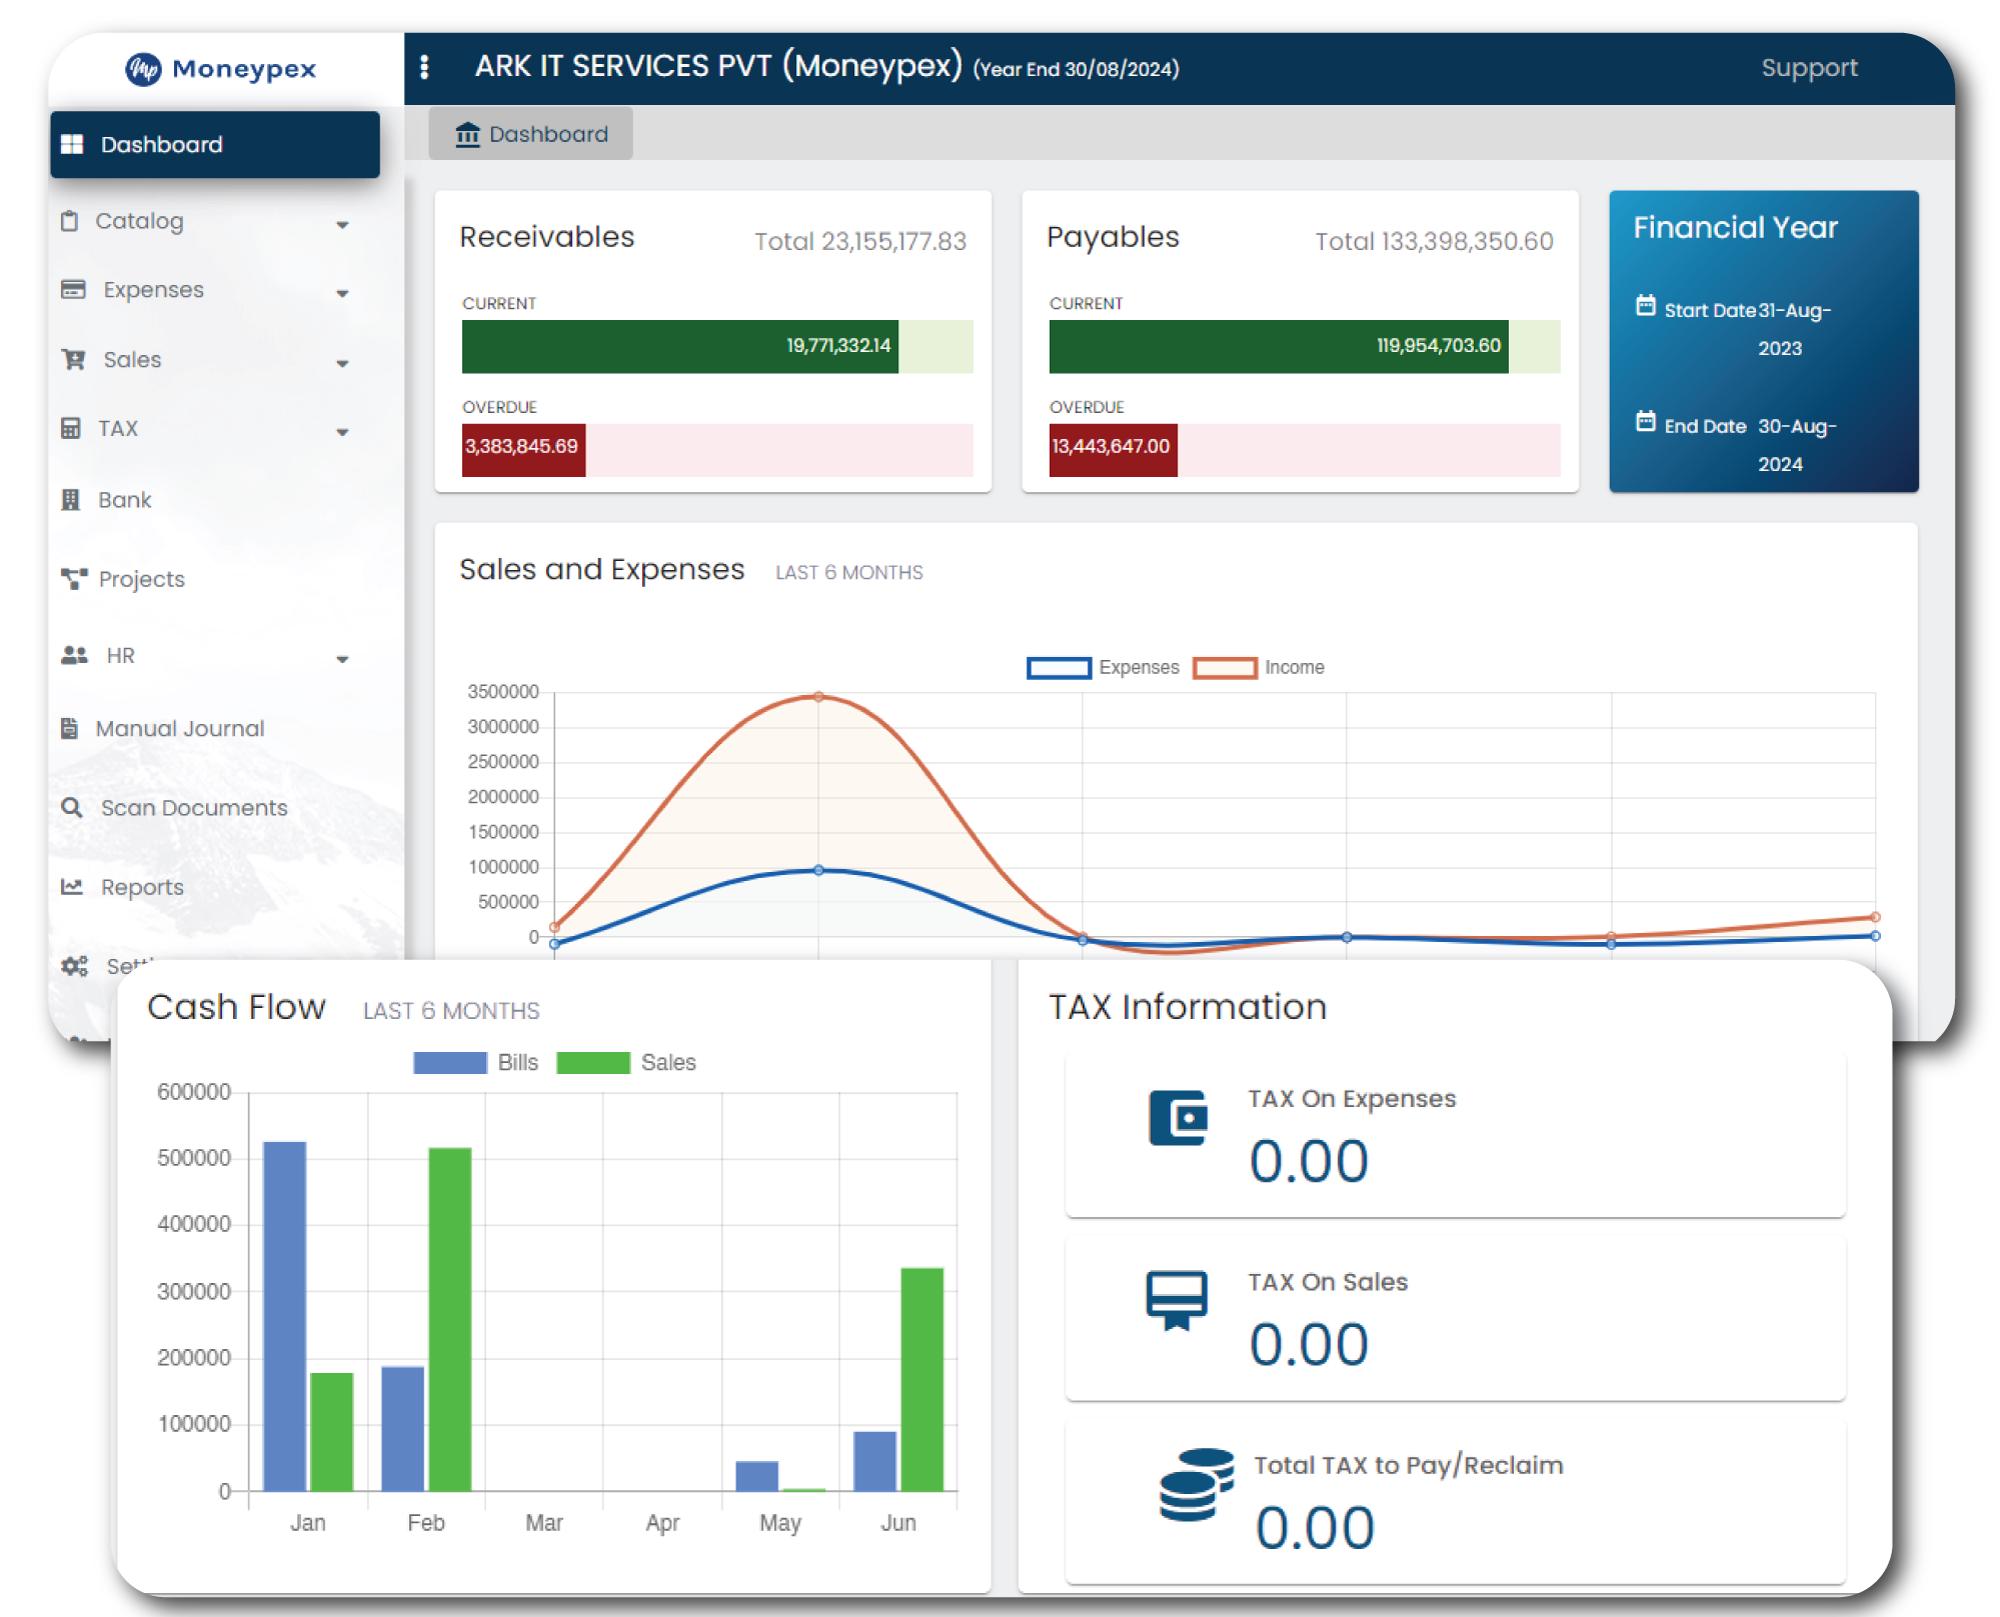Click the TAX On Expenses wallet icon

(1178, 1117)
